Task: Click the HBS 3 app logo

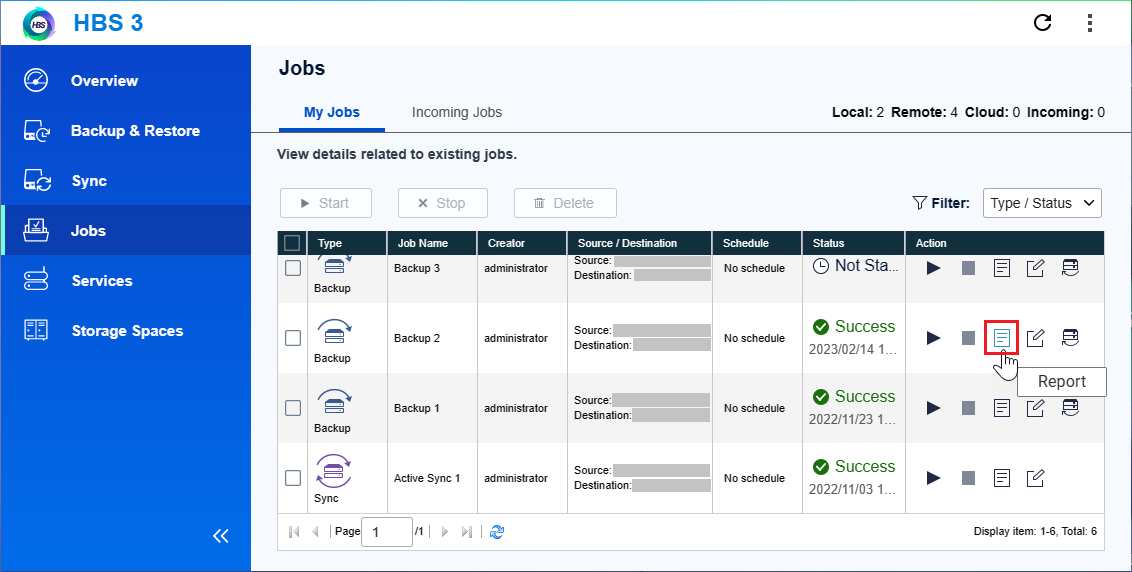Action: click(39, 24)
